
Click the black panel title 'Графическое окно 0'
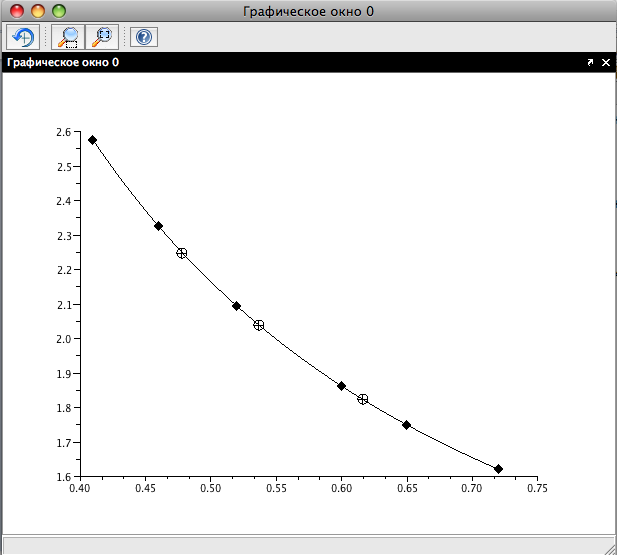click(63, 62)
